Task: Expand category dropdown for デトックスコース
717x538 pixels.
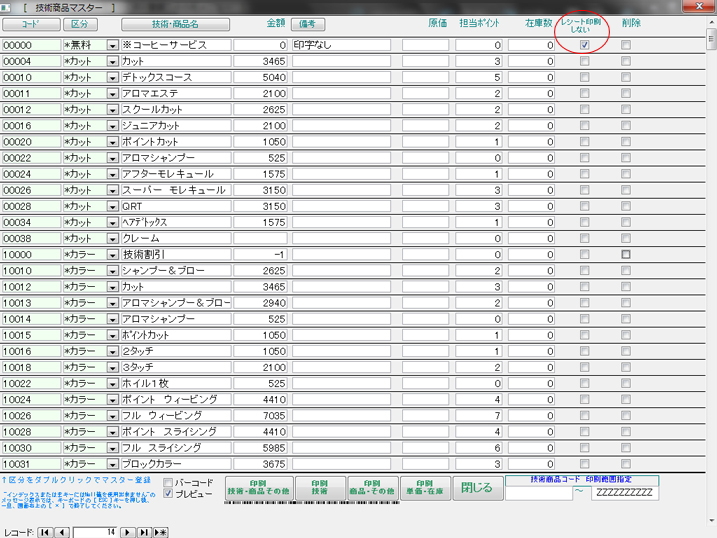Action: tap(112, 77)
